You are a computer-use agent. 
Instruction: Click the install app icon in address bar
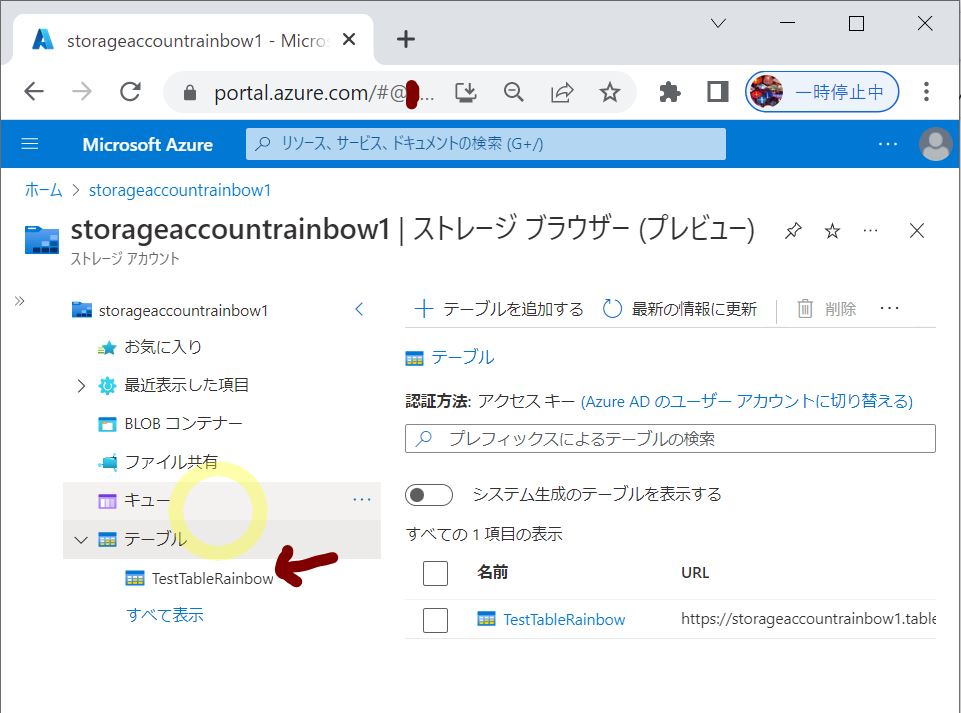tap(466, 93)
